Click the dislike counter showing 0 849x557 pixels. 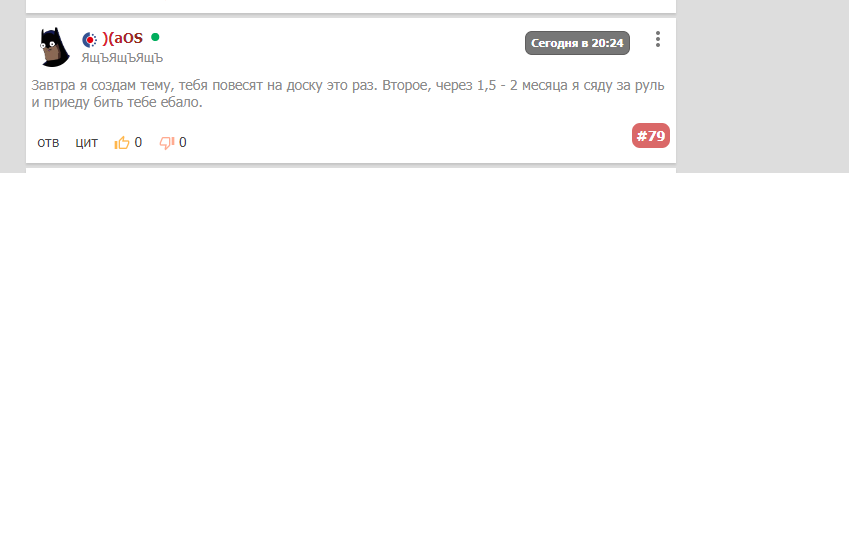[182, 142]
